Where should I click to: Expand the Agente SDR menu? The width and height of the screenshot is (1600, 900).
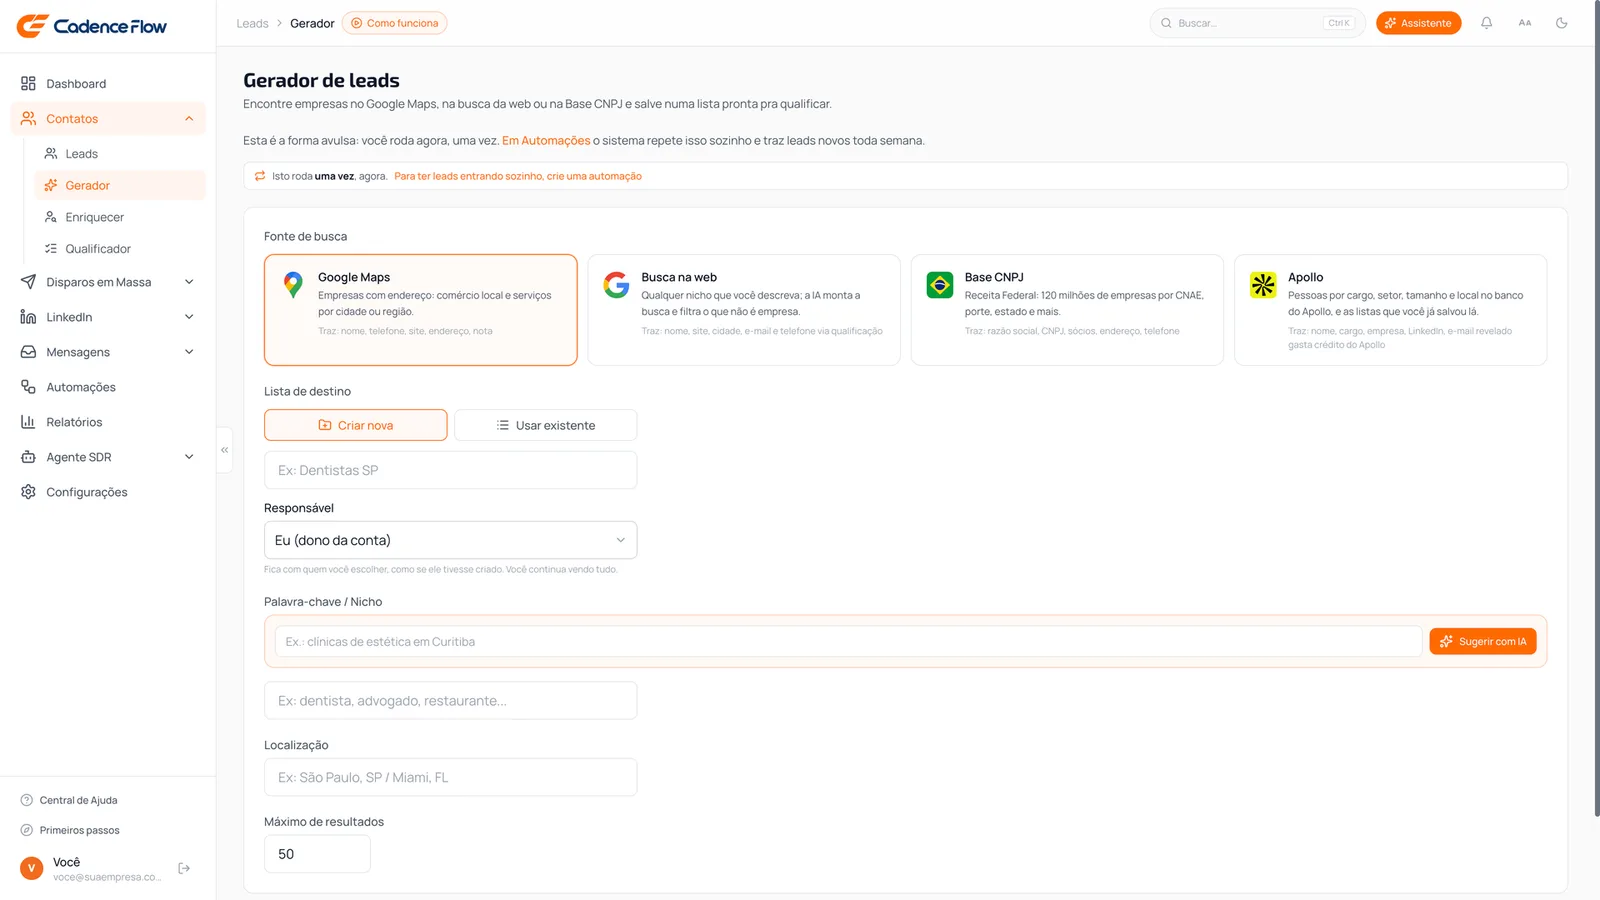click(108, 457)
